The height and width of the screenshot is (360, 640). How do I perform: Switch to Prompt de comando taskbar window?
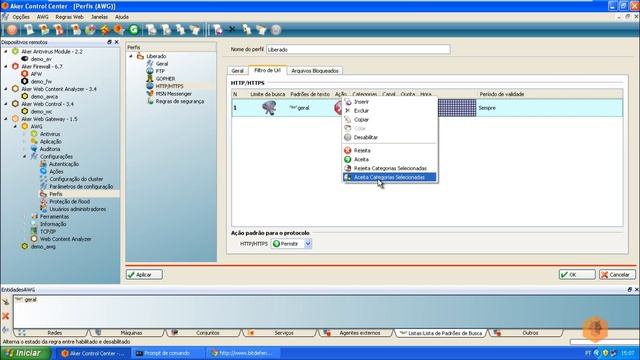[x=169, y=353]
